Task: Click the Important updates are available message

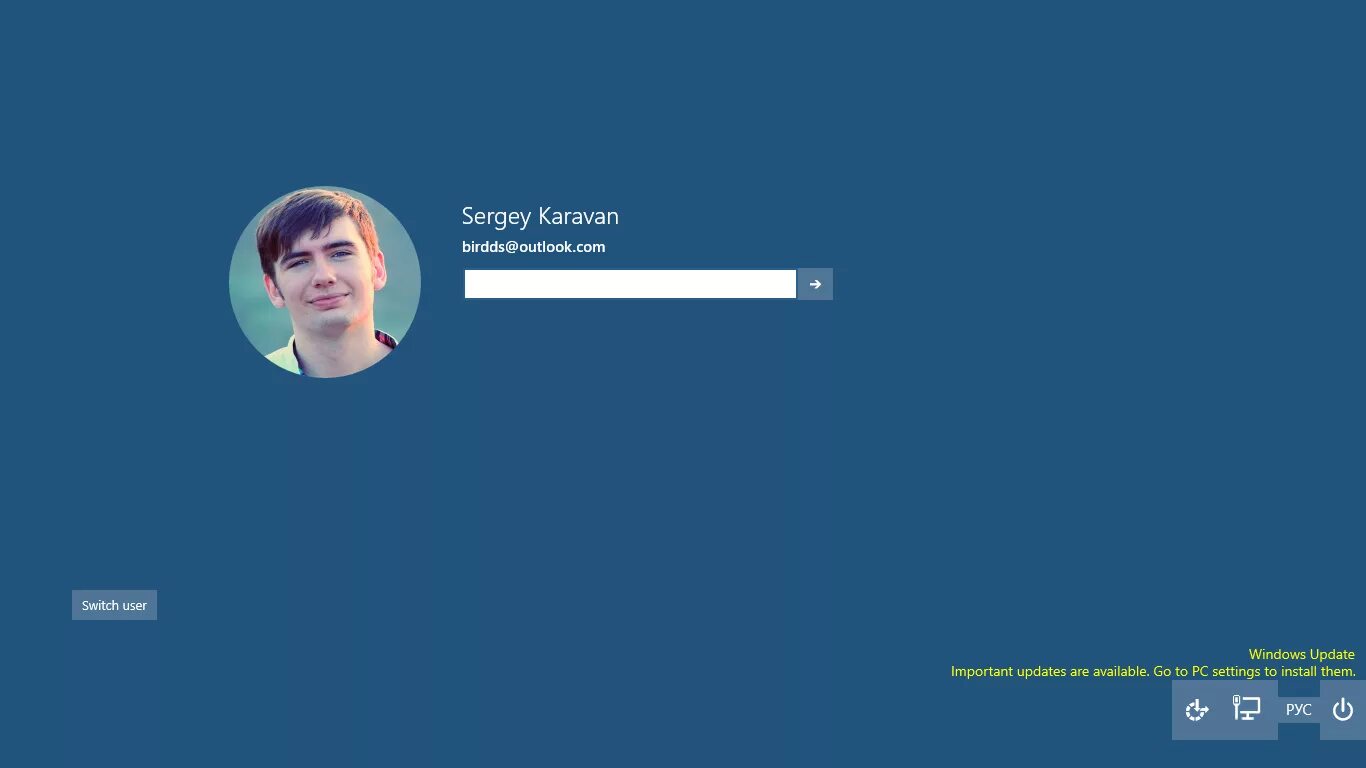Action: pos(1153,672)
